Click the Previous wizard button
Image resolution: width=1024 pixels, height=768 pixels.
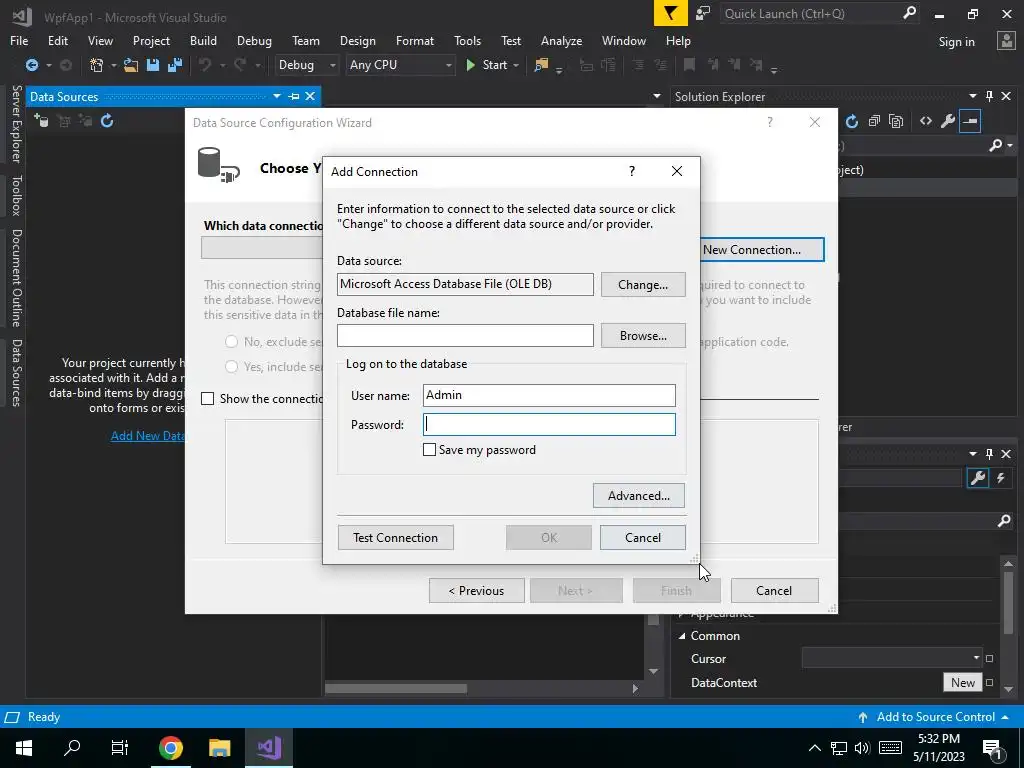tap(476, 590)
